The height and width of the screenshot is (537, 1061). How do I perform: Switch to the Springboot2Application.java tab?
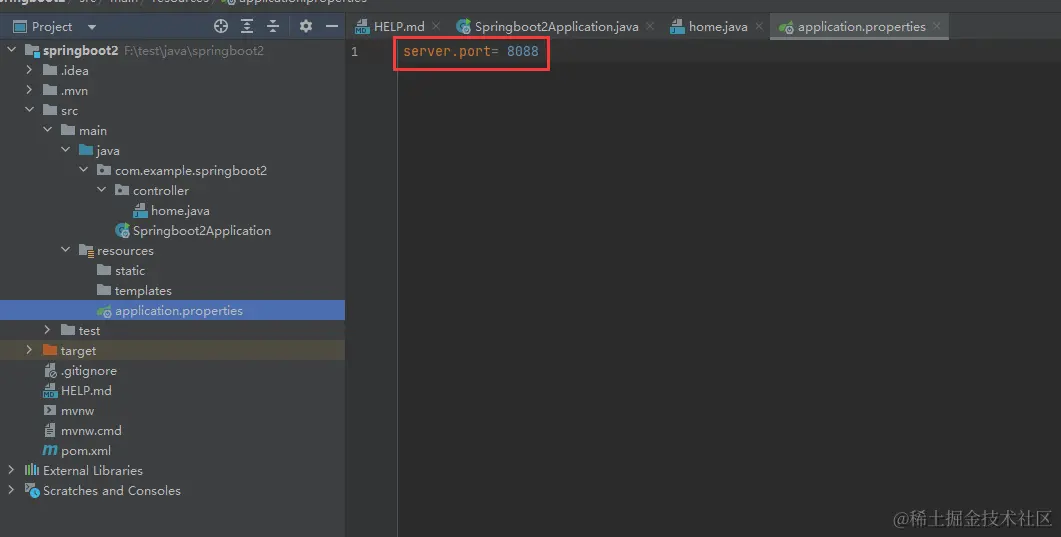[556, 27]
